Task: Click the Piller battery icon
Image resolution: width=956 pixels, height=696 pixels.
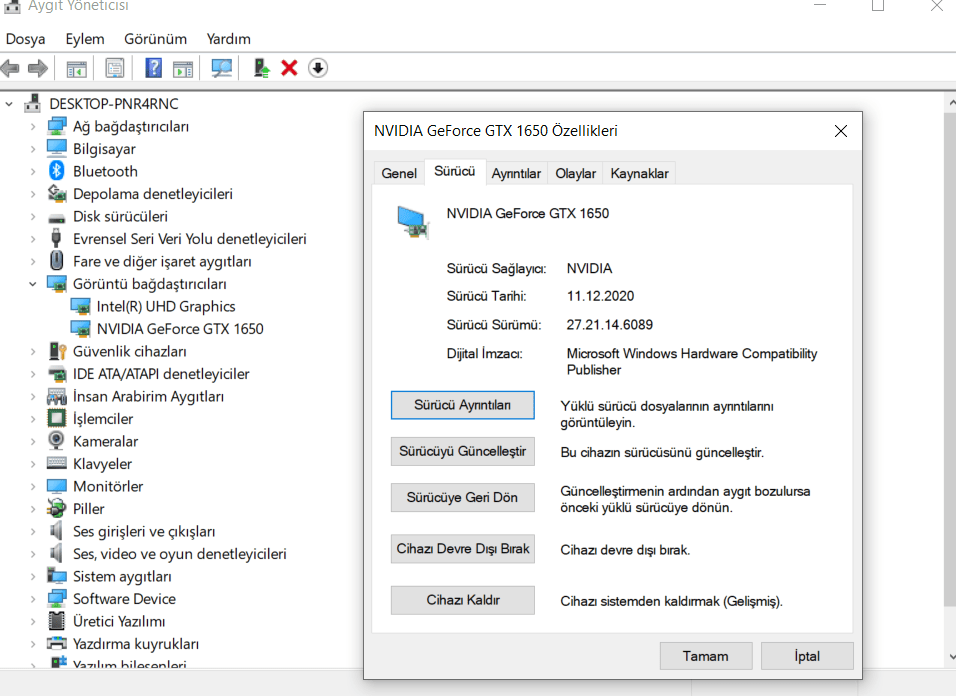Action: [x=57, y=508]
